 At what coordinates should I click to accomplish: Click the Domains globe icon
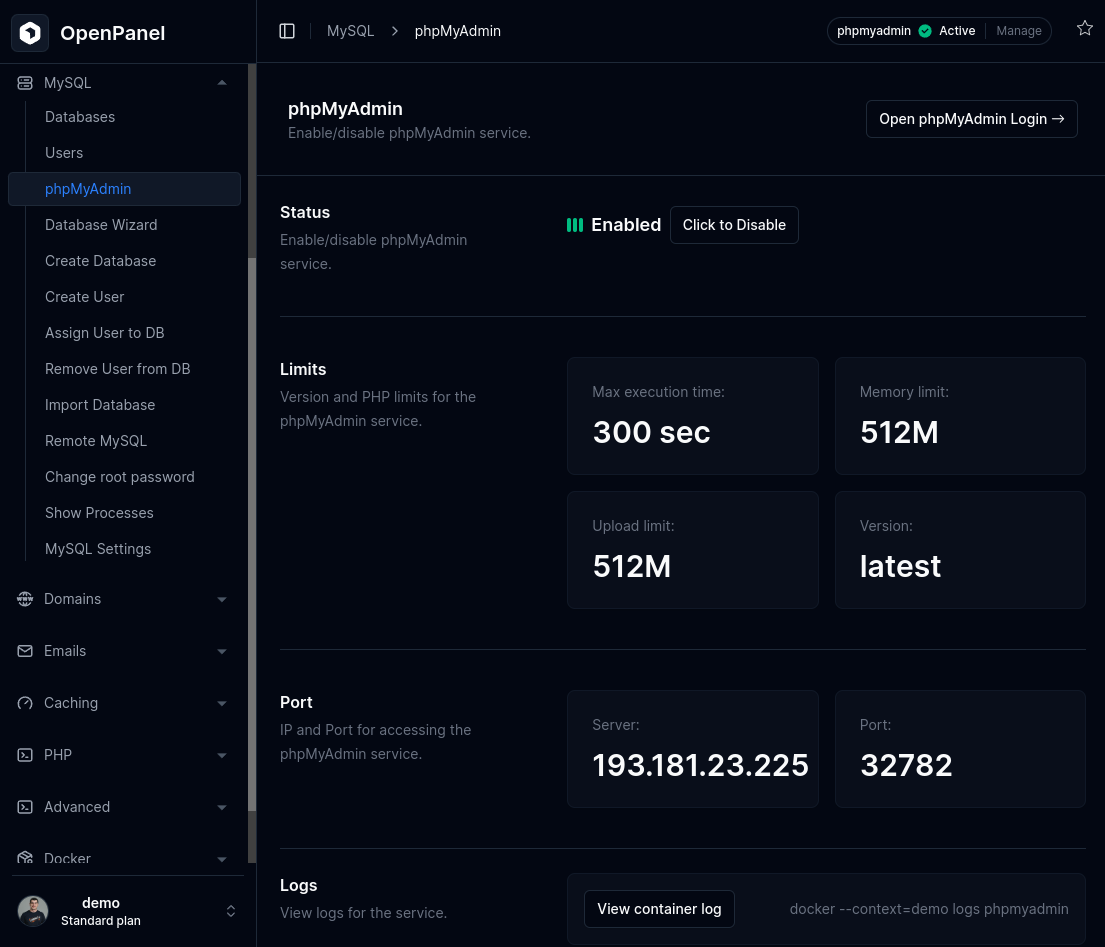(25, 599)
